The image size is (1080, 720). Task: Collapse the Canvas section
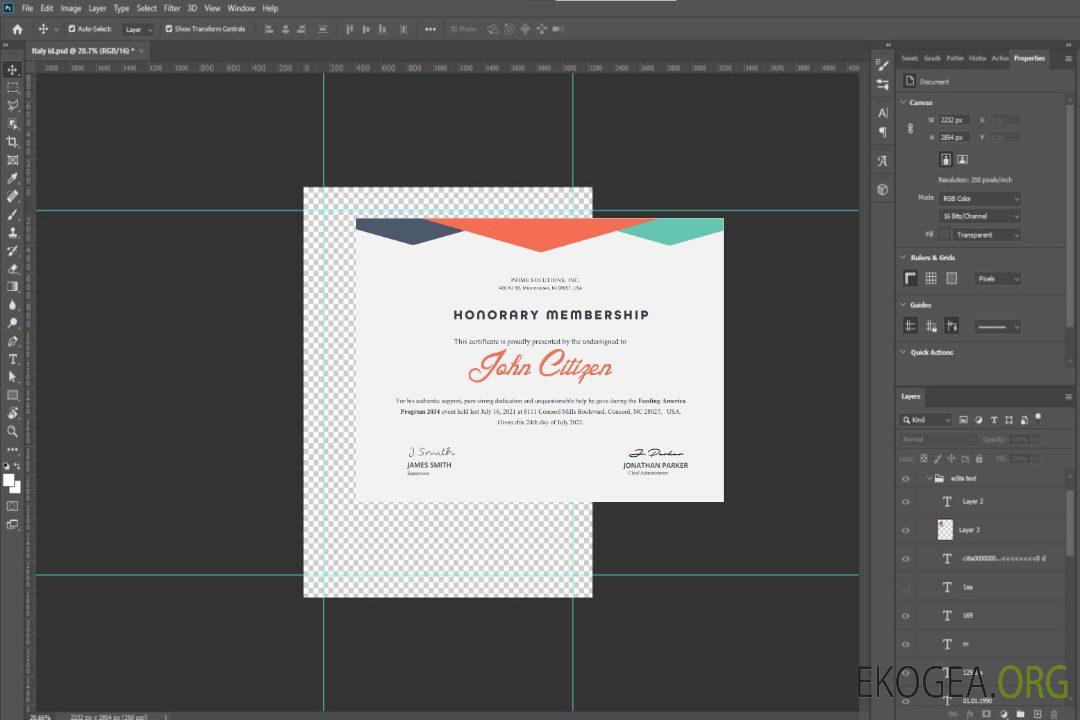tap(904, 102)
